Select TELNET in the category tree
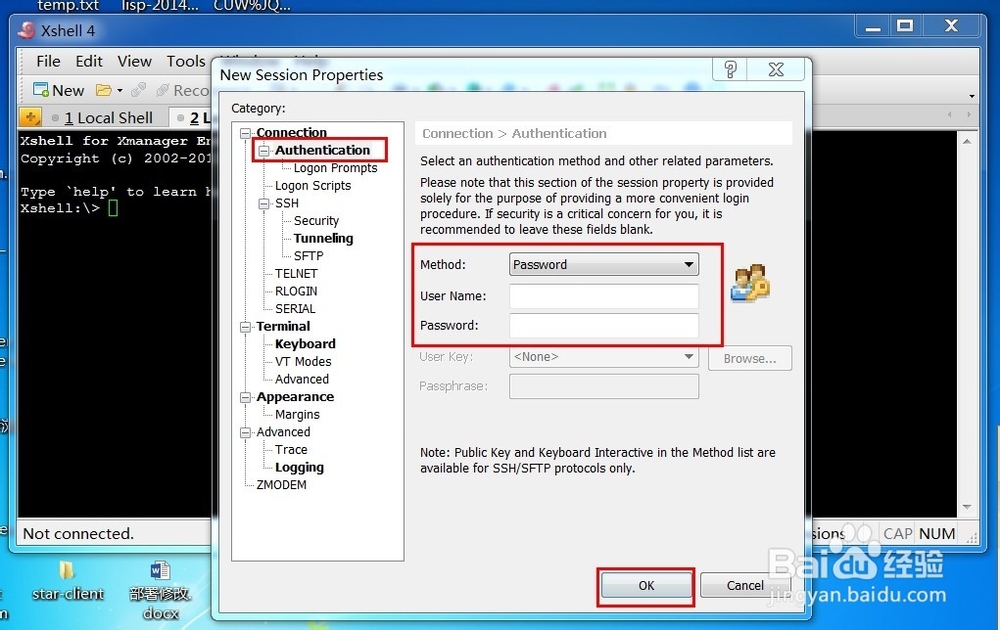The image size is (1000, 630). pos(296,274)
